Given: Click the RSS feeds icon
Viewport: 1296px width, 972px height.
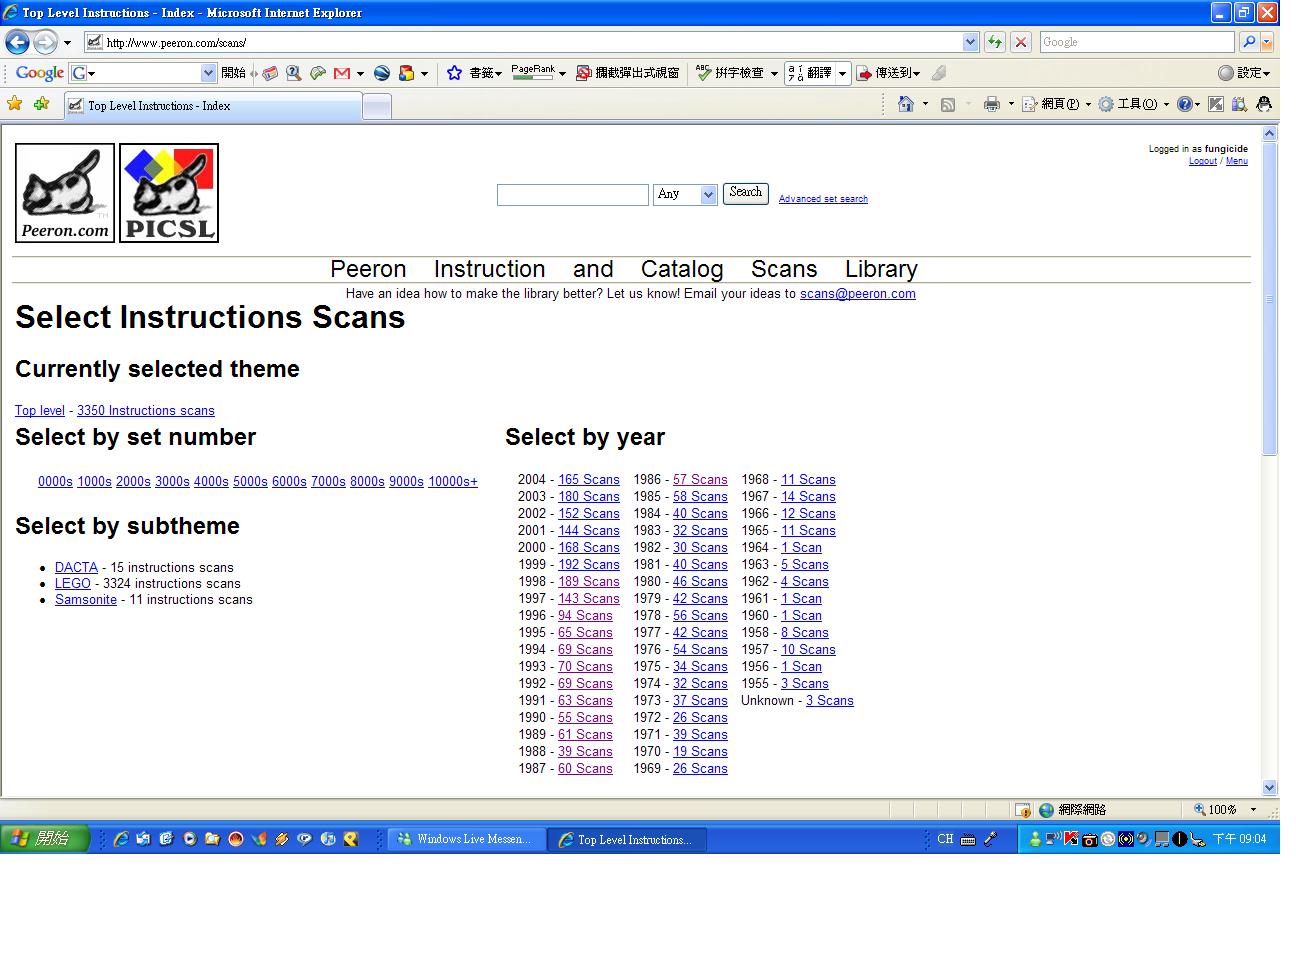Looking at the screenshot, I should tap(948, 104).
